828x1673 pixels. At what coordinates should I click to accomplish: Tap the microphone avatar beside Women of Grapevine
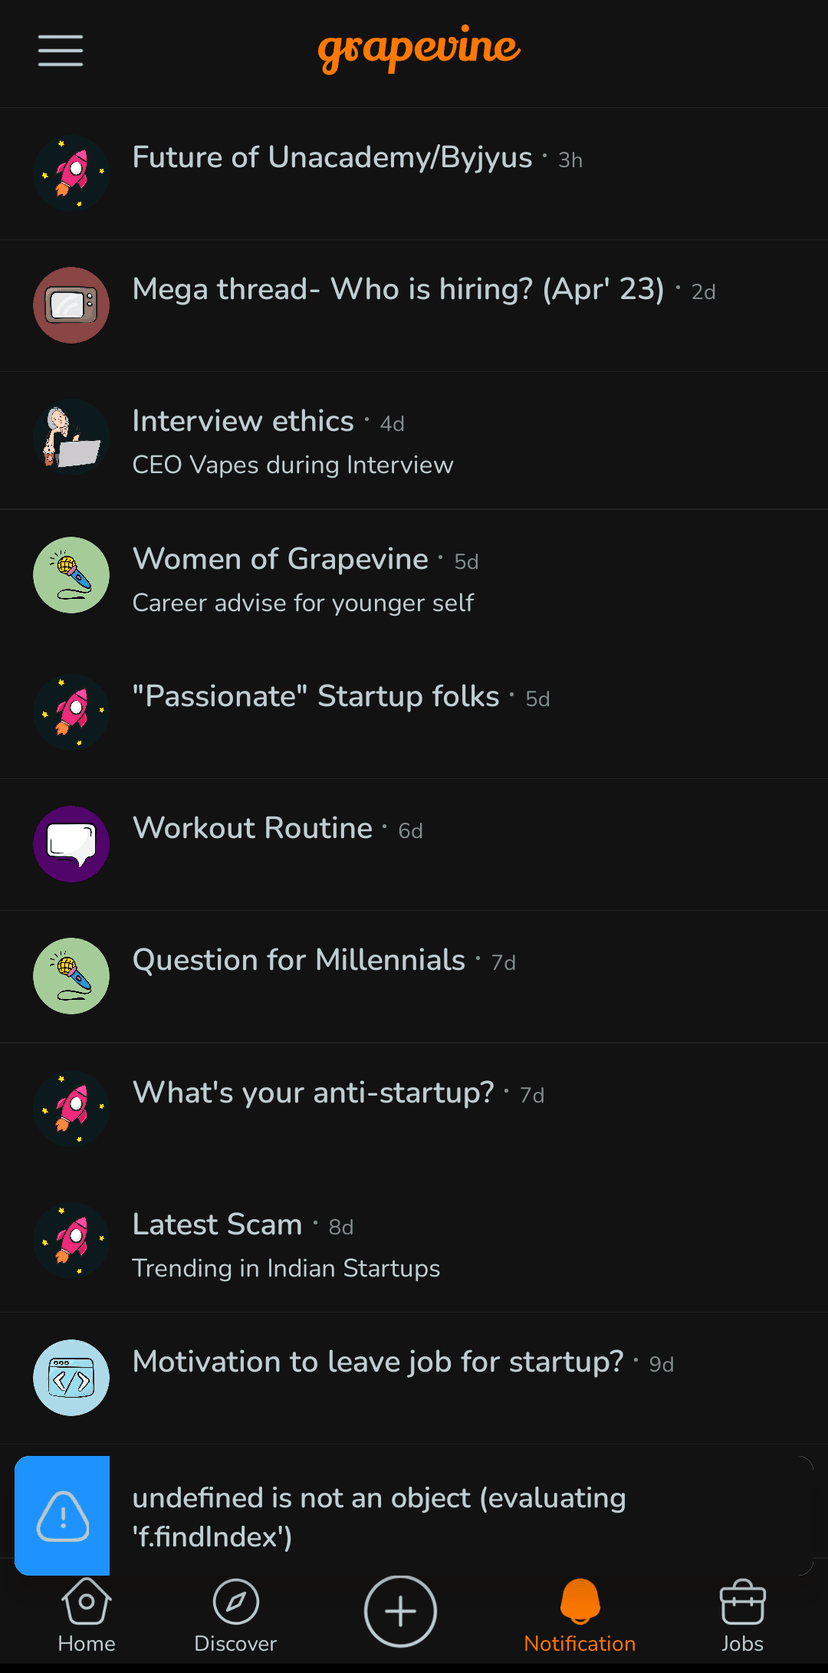click(71, 575)
